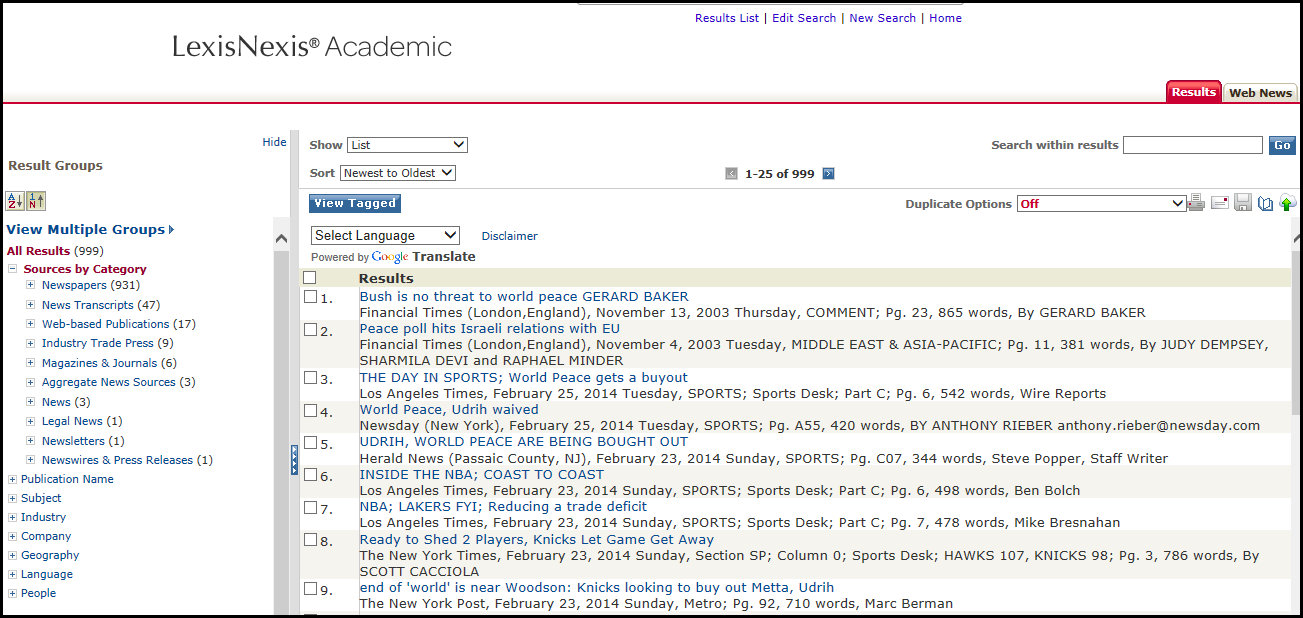Tick checkbox for result 5 Herald News

[x=310, y=442]
